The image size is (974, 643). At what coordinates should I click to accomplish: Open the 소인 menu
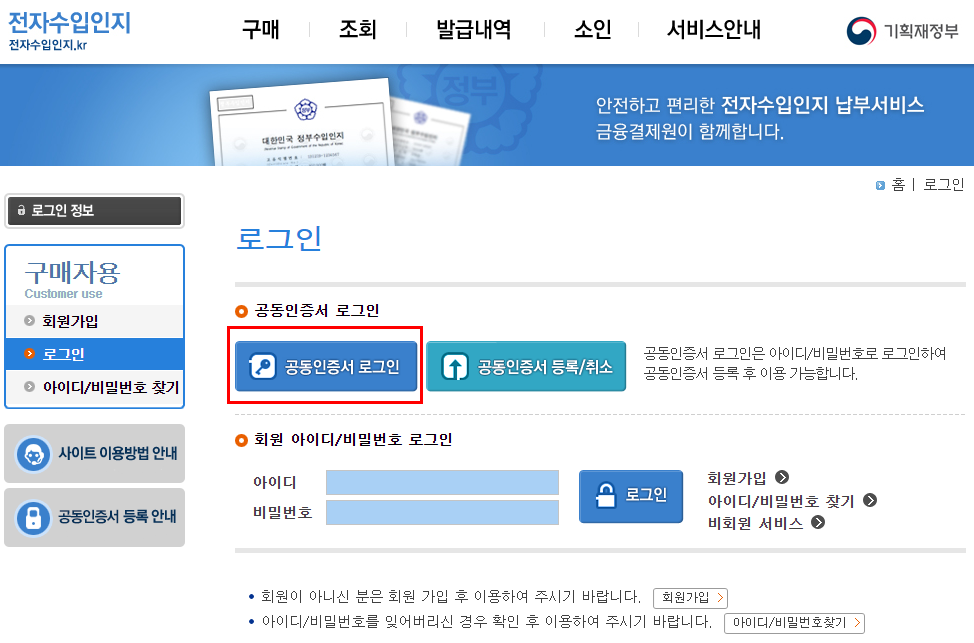[593, 29]
